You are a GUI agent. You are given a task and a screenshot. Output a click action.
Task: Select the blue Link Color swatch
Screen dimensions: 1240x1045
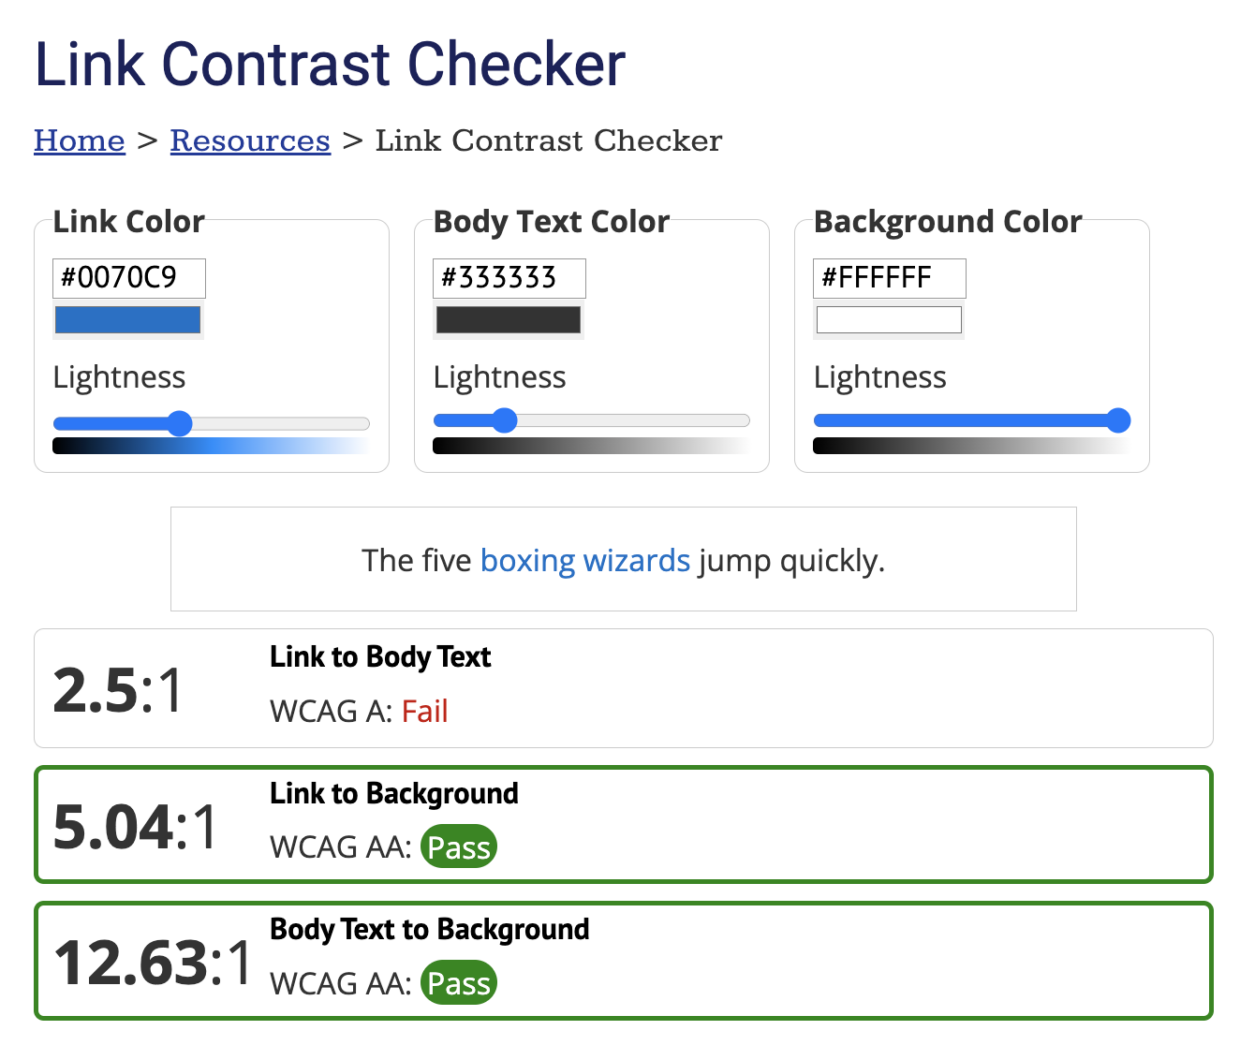coord(128,319)
